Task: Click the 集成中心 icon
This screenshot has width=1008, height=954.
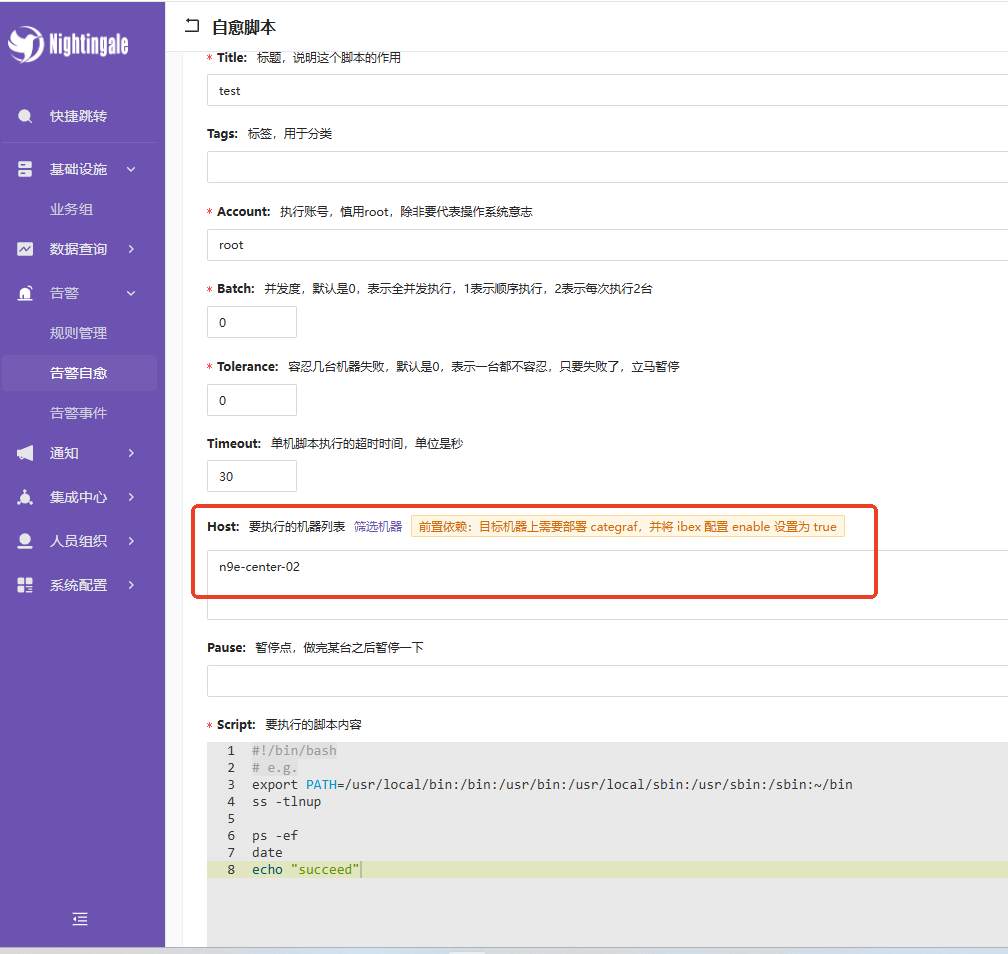Action: pyautogui.click(x=25, y=497)
